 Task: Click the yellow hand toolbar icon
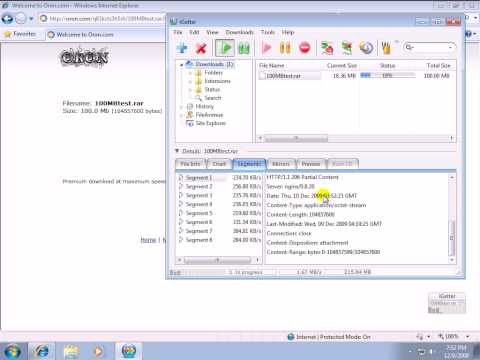pyautogui.click(x=386, y=48)
